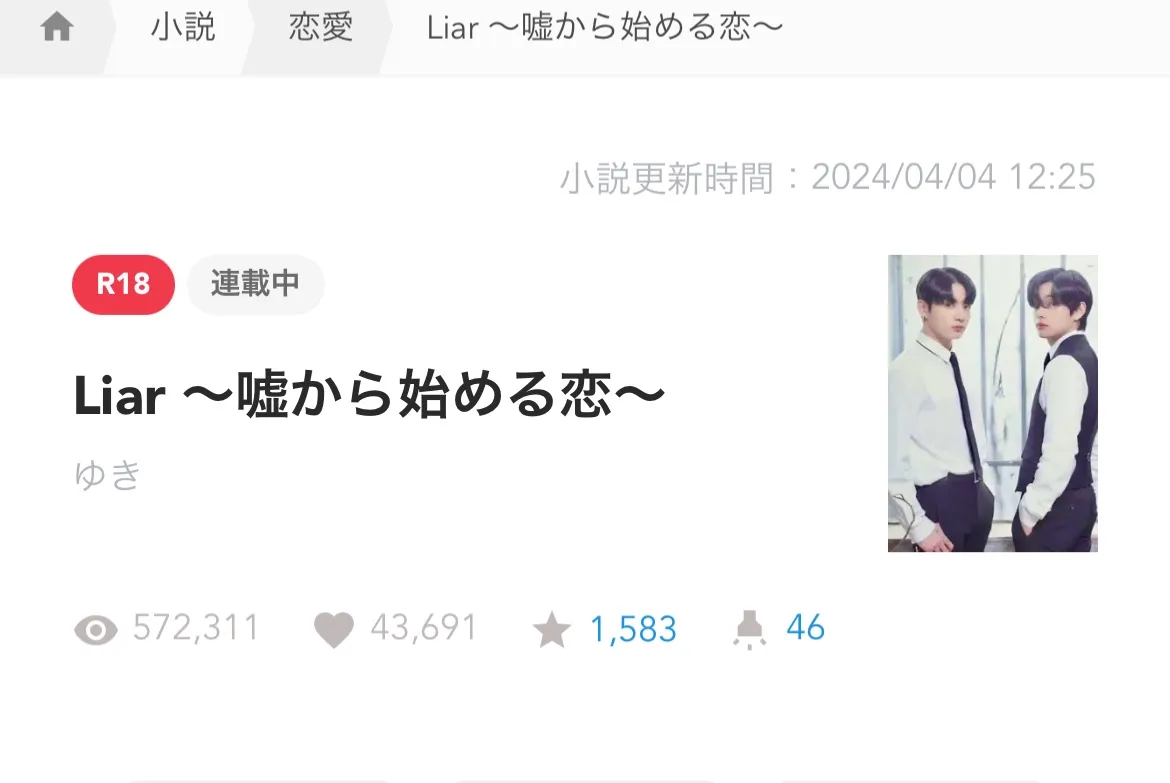
Task: Click the 43,691 likes number
Action: [424, 628]
